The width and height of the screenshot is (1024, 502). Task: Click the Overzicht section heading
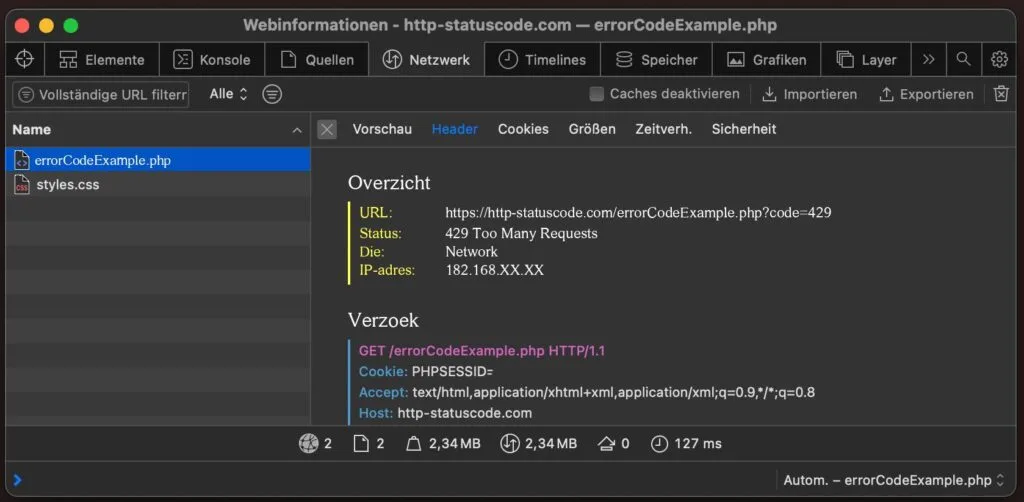389,183
